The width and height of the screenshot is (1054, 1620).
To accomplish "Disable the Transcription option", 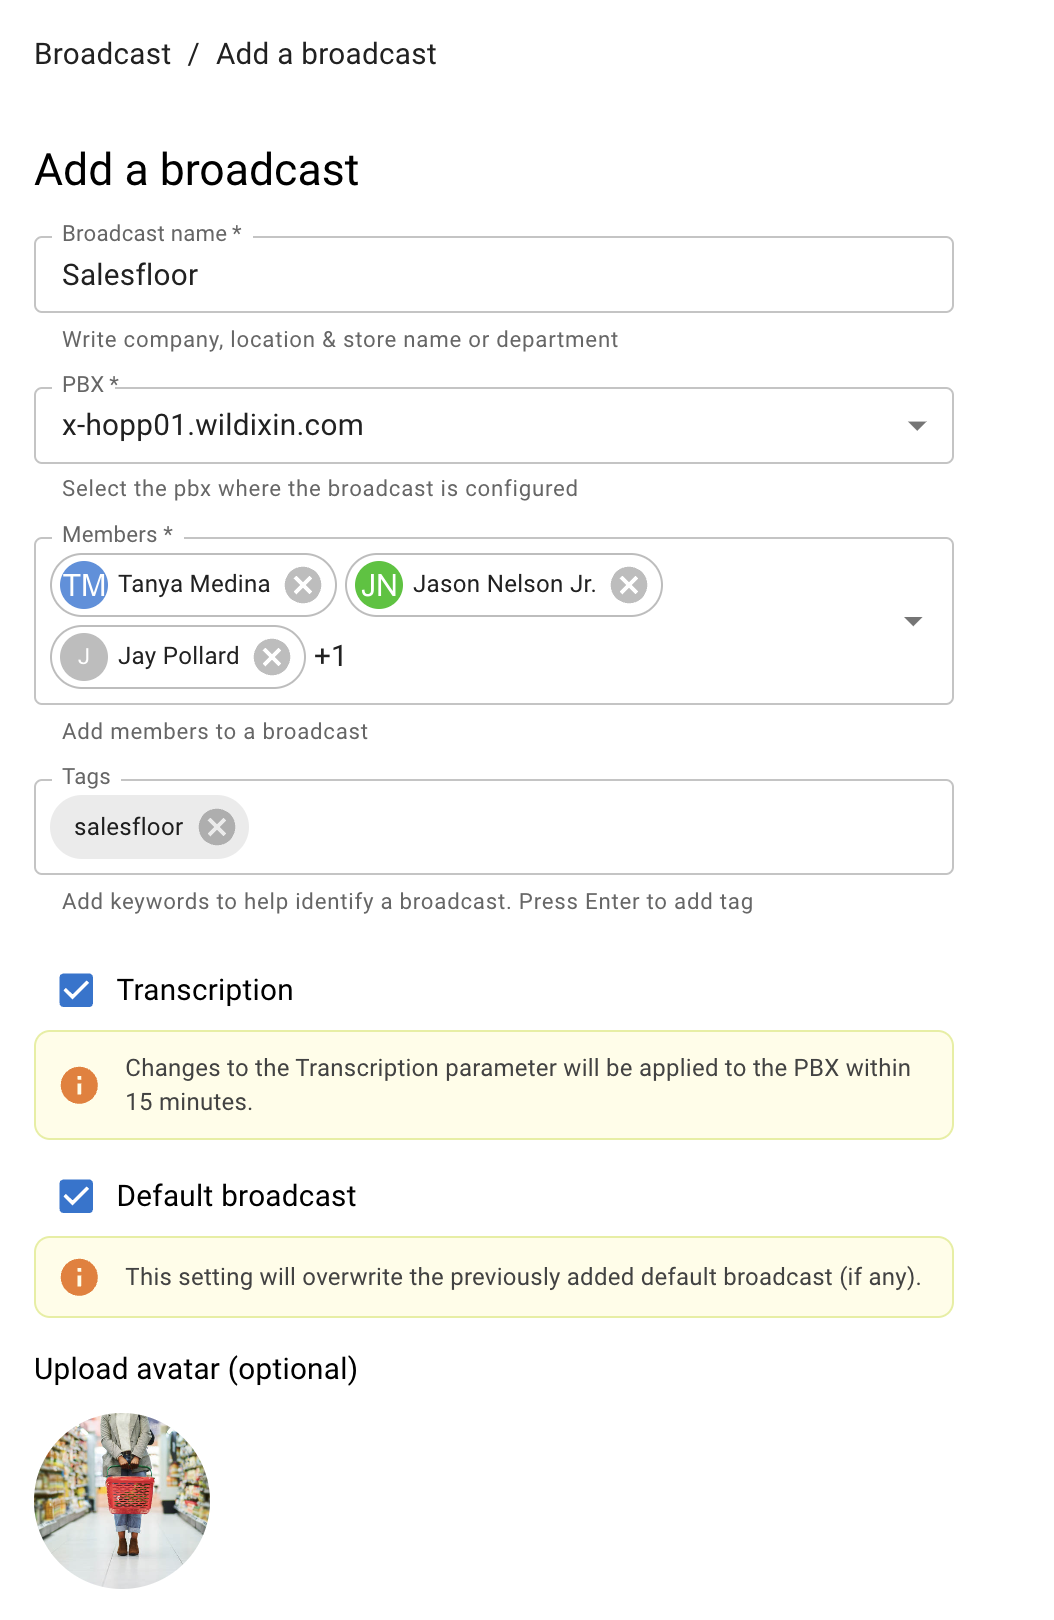I will pos(76,990).
